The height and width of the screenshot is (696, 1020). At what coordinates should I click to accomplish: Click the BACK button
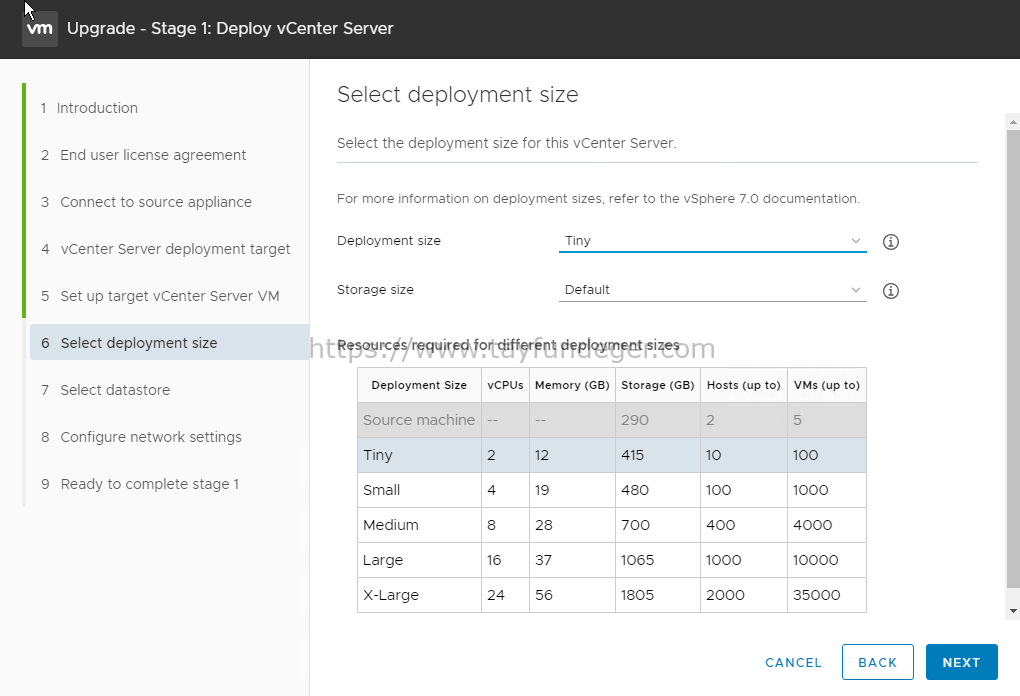[x=878, y=662]
